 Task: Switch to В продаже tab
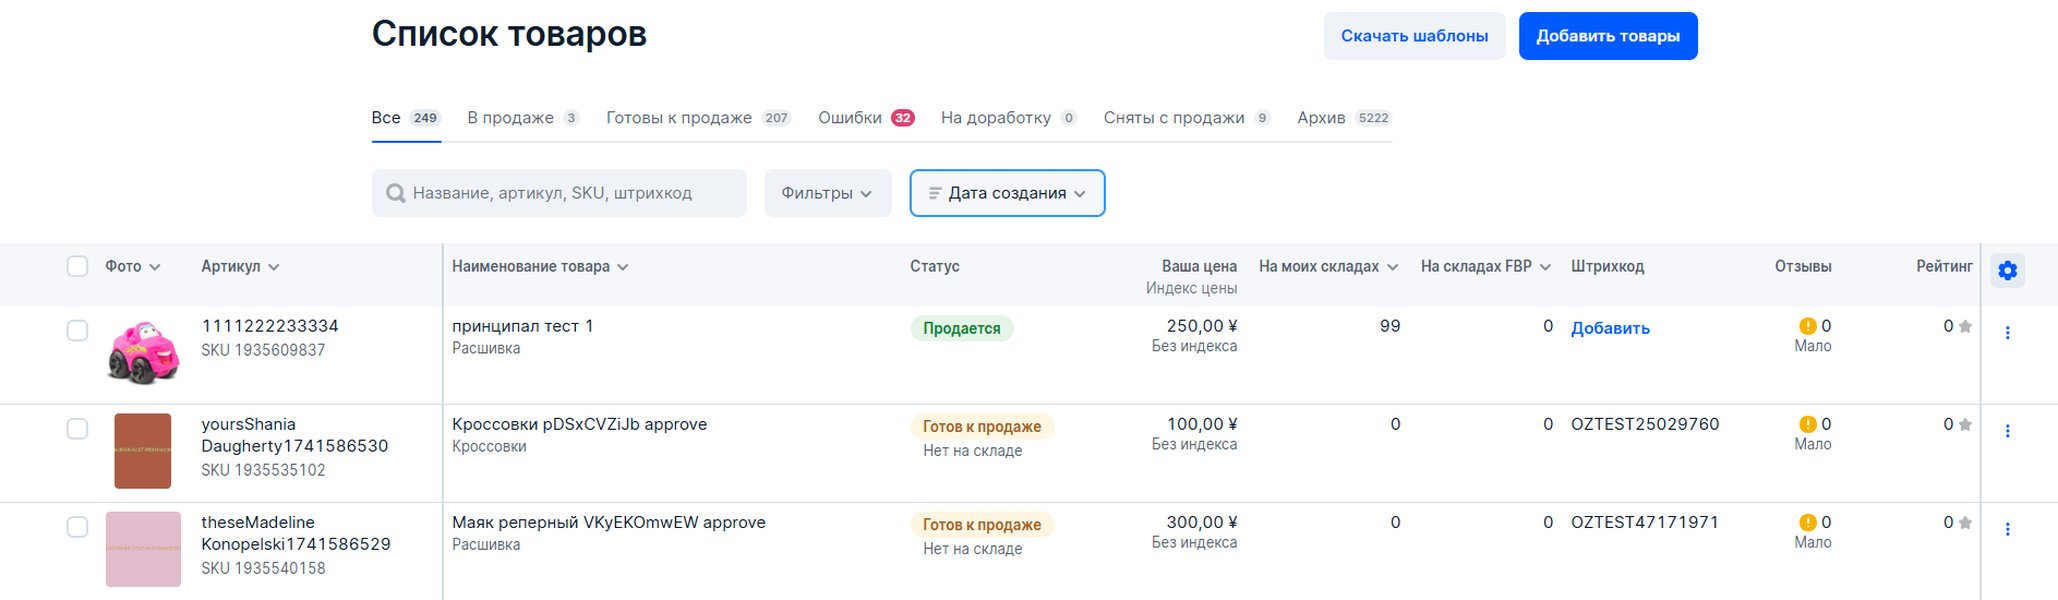(x=523, y=118)
